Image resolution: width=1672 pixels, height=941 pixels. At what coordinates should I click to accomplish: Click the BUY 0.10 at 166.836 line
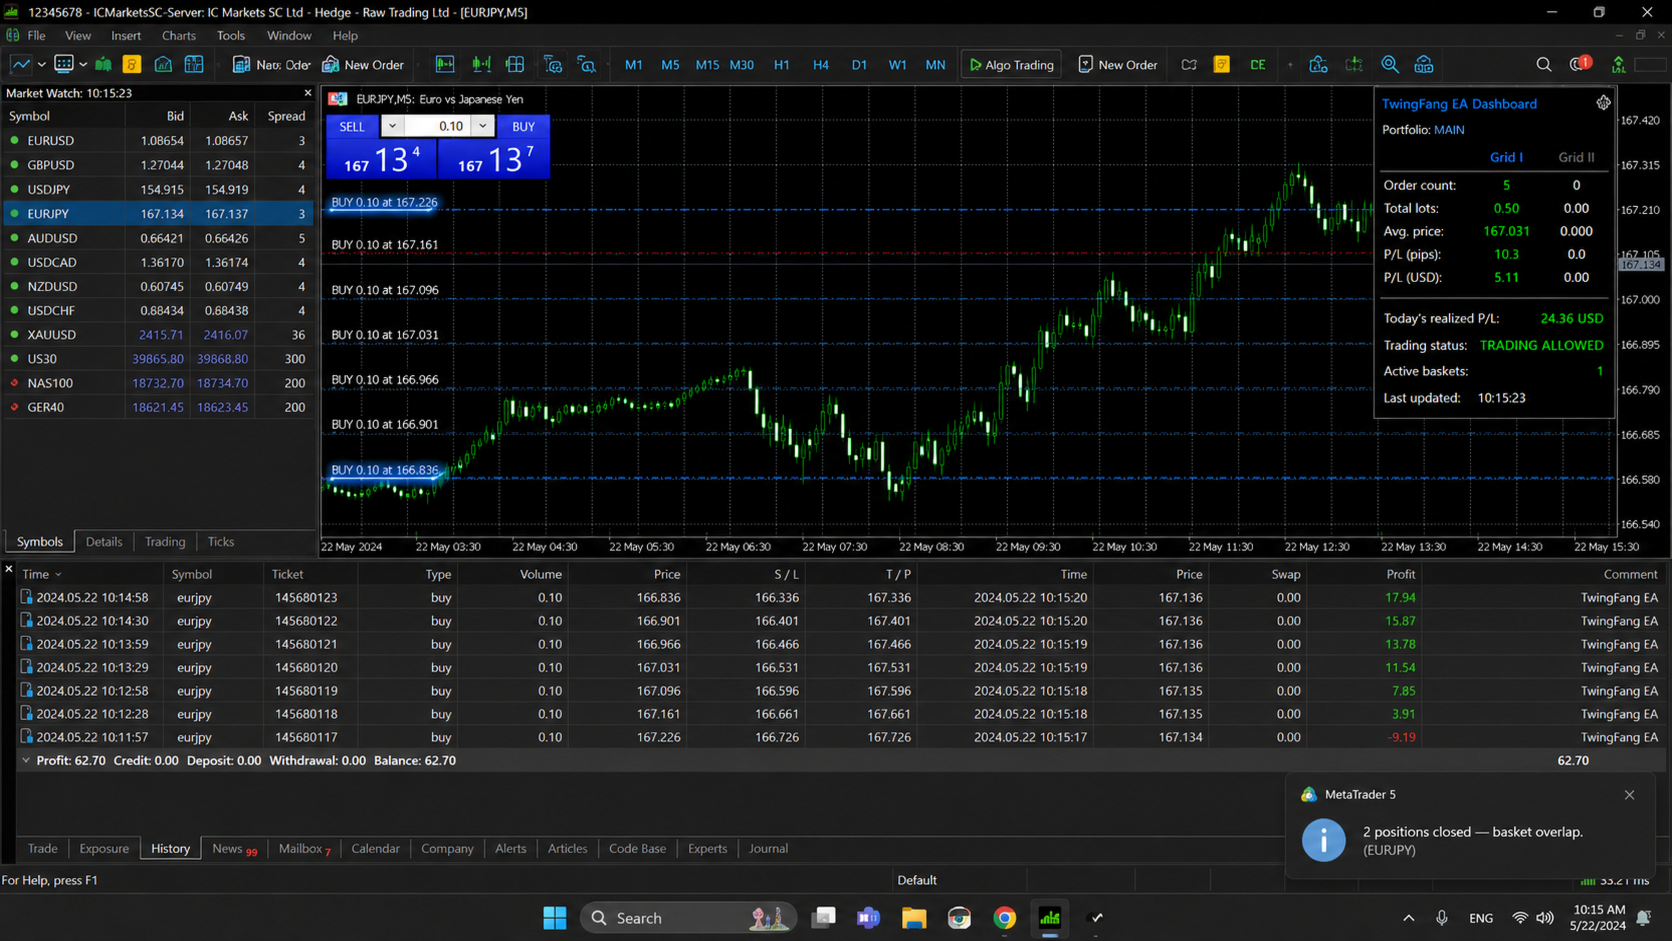tap(385, 470)
